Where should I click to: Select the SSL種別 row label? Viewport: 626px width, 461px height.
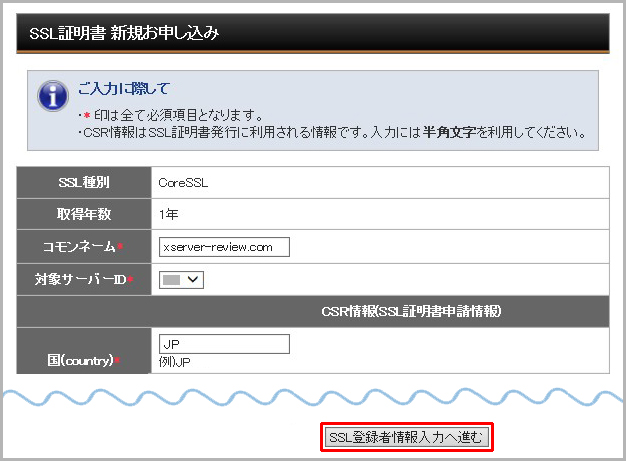click(83, 183)
